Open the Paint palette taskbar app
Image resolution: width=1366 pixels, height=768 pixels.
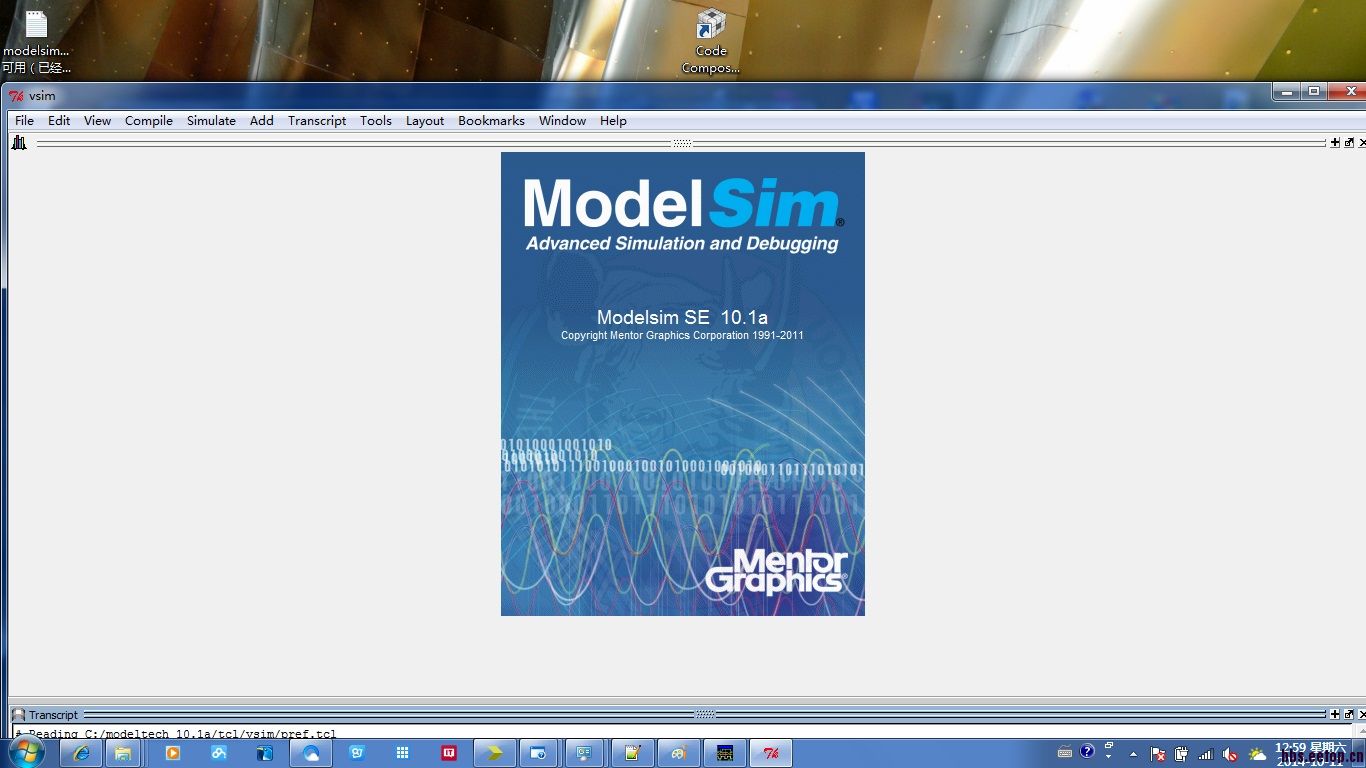pos(678,753)
